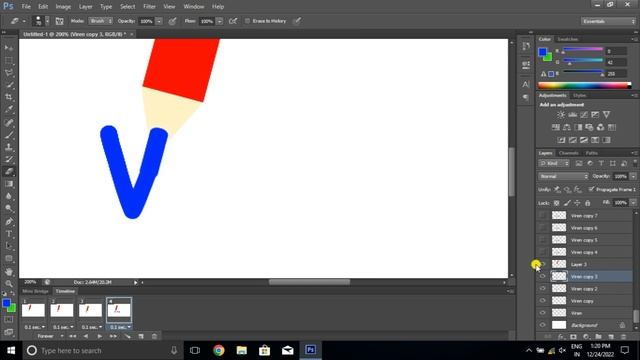Select frame 1 thumbnail in Timeline
The height and width of the screenshot is (360, 640).
pyautogui.click(x=33, y=310)
